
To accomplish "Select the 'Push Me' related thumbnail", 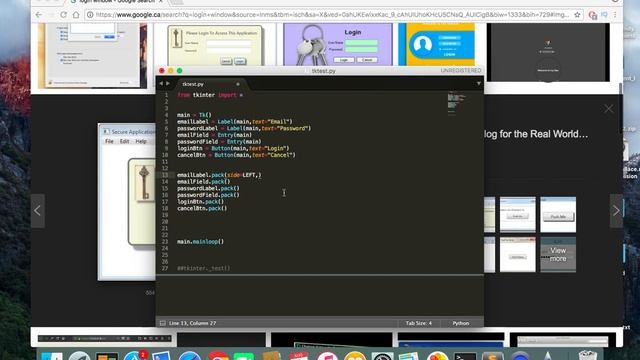I will (x=558, y=215).
